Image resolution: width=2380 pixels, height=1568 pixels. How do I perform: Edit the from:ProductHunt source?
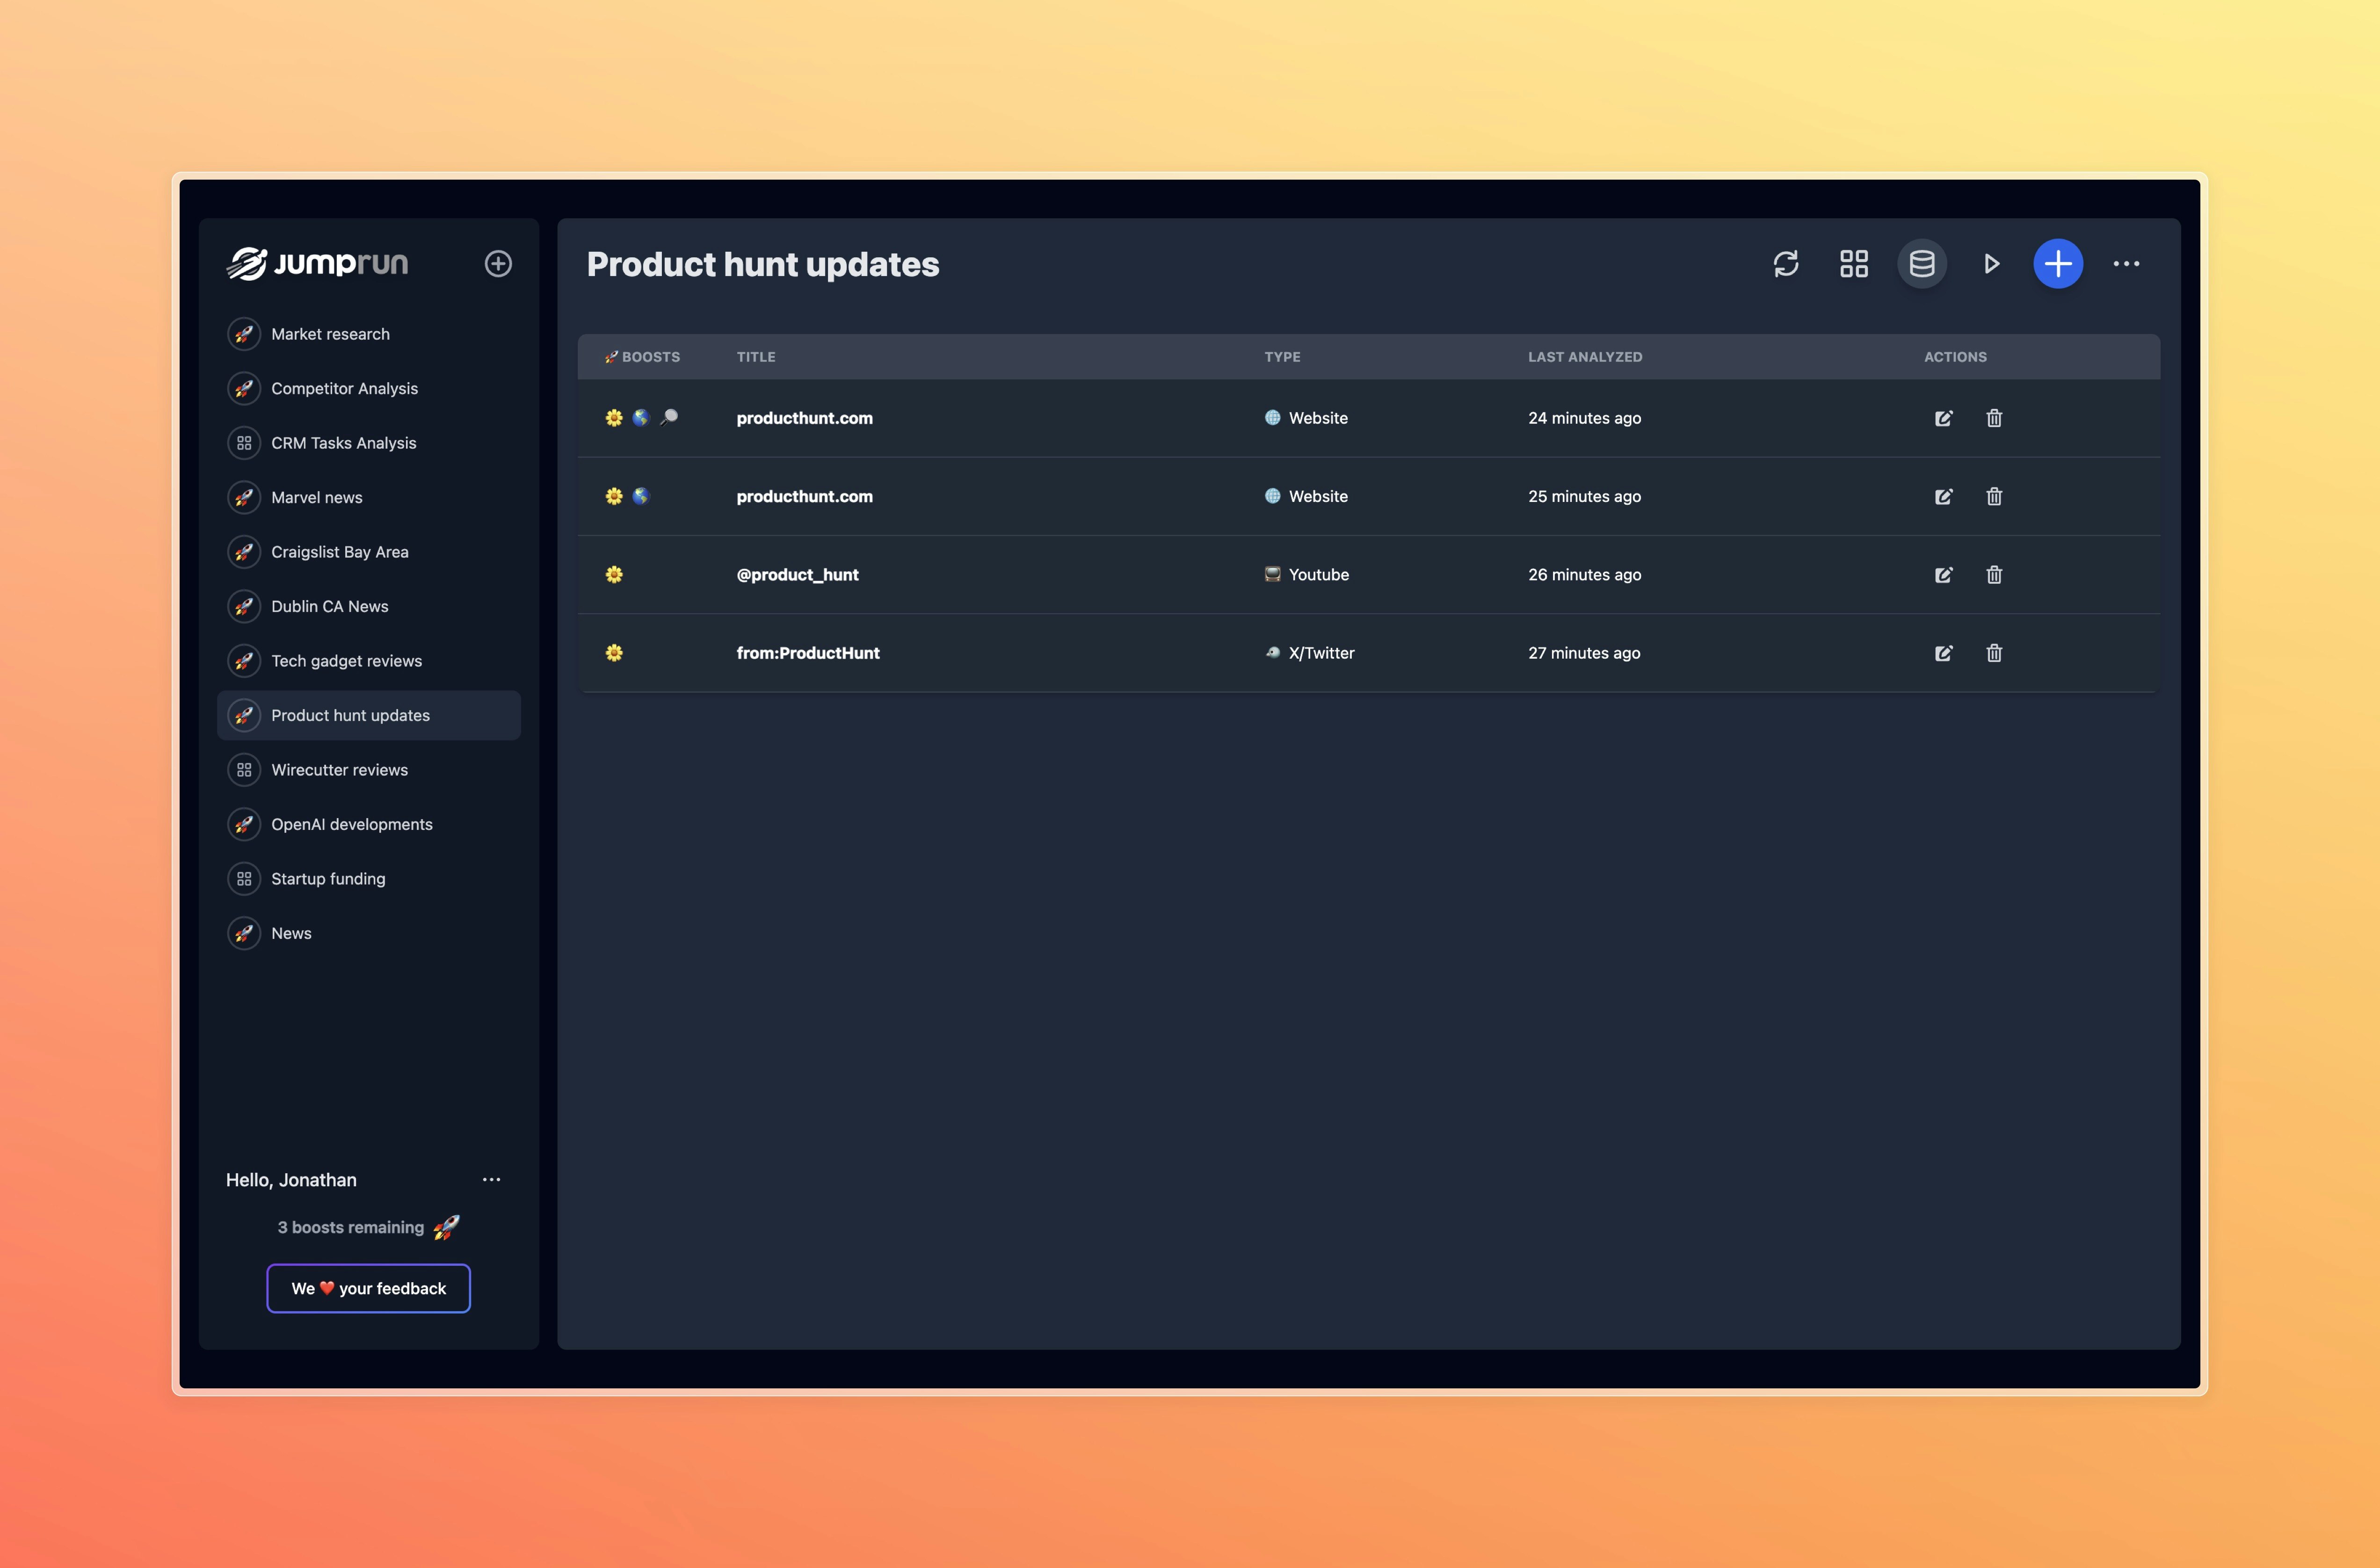pos(1943,653)
